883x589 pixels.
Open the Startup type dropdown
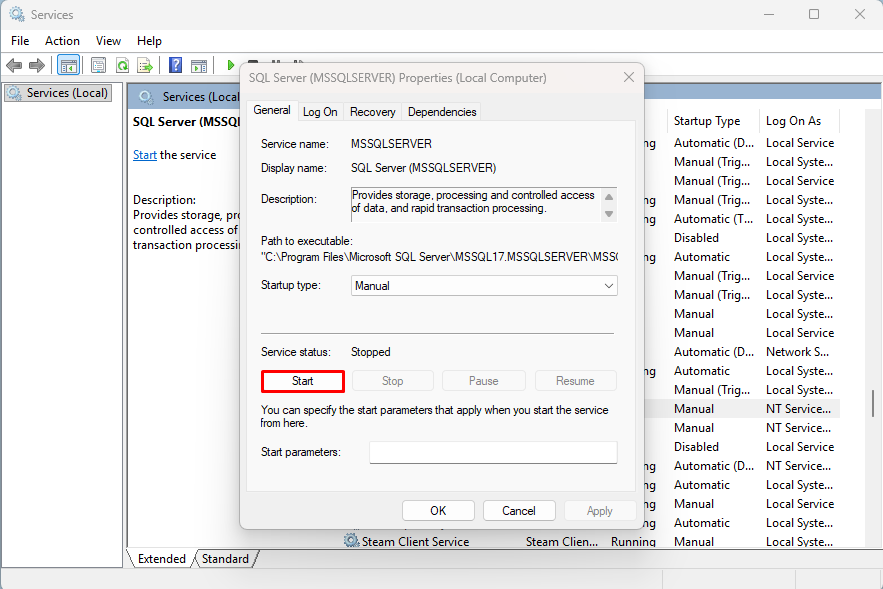pos(484,285)
